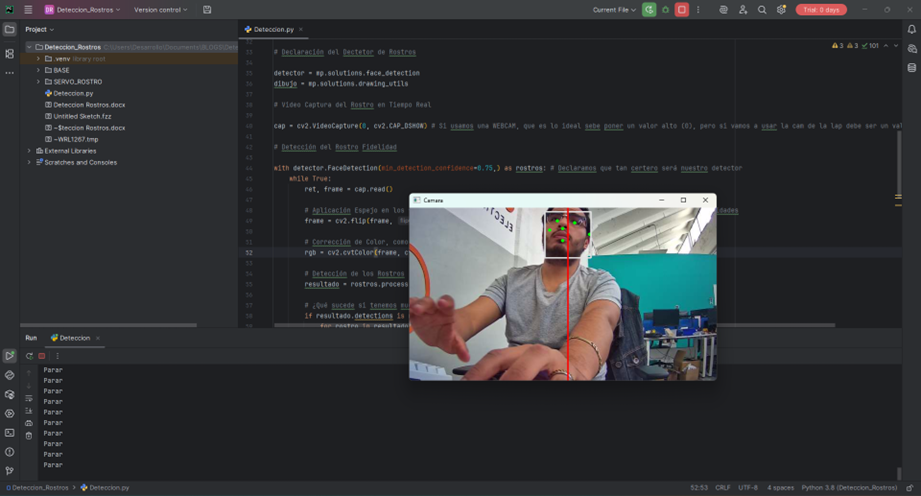Image resolution: width=921 pixels, height=496 pixels.
Task: Open the Current File run configuration dropdown
Action: (x=615, y=10)
